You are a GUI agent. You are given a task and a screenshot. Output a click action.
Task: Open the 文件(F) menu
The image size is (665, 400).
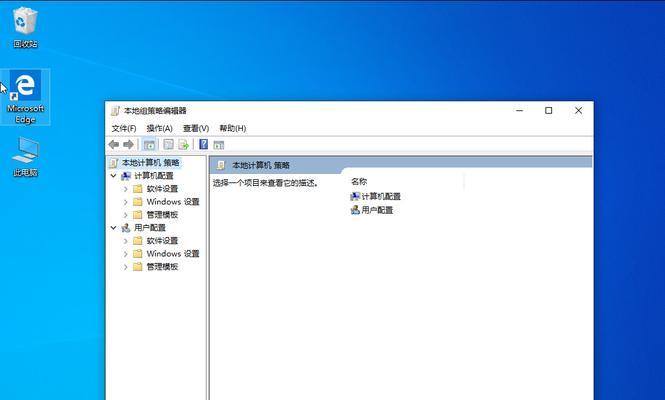click(124, 128)
